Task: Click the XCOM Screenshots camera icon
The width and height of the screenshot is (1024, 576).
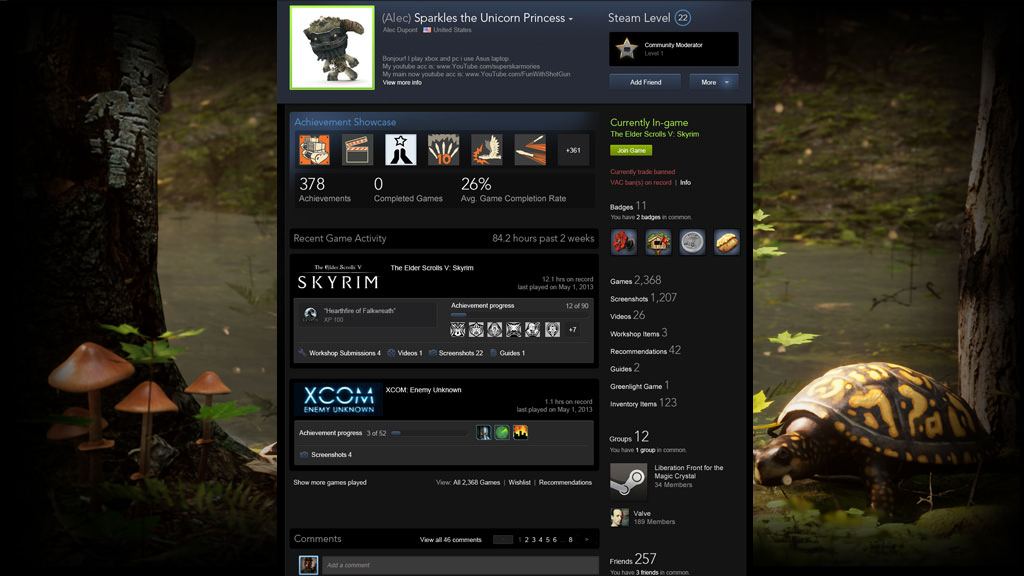Action: pos(304,455)
